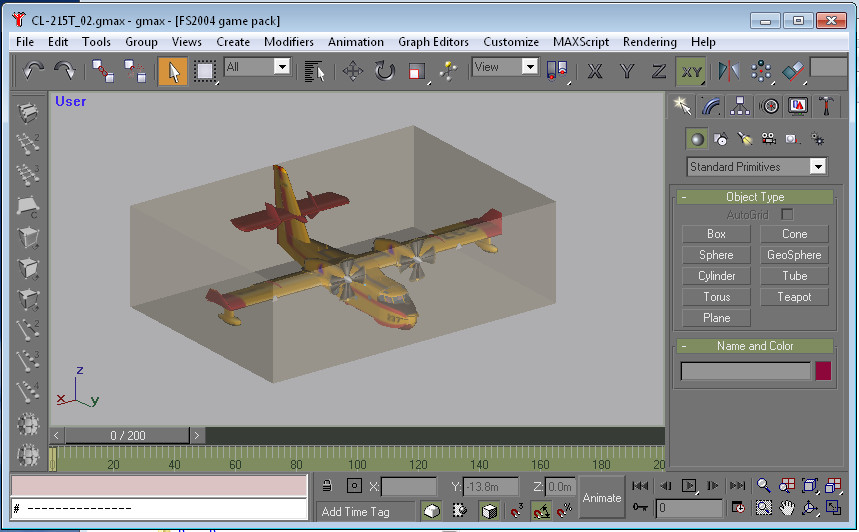Click the Add Time Tag field
The height and width of the screenshot is (532, 859).
click(366, 511)
